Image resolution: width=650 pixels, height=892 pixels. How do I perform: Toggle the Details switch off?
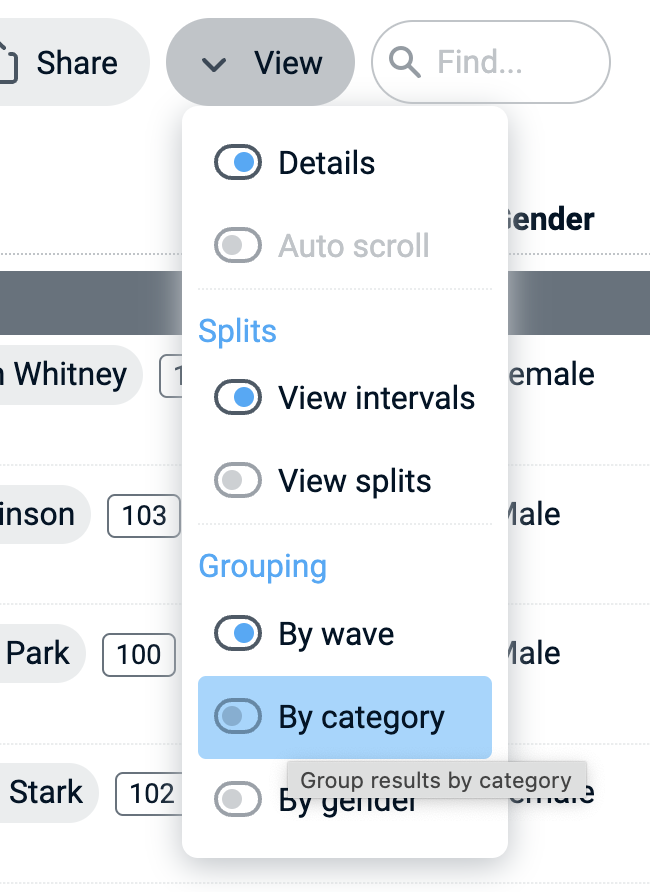click(x=238, y=163)
